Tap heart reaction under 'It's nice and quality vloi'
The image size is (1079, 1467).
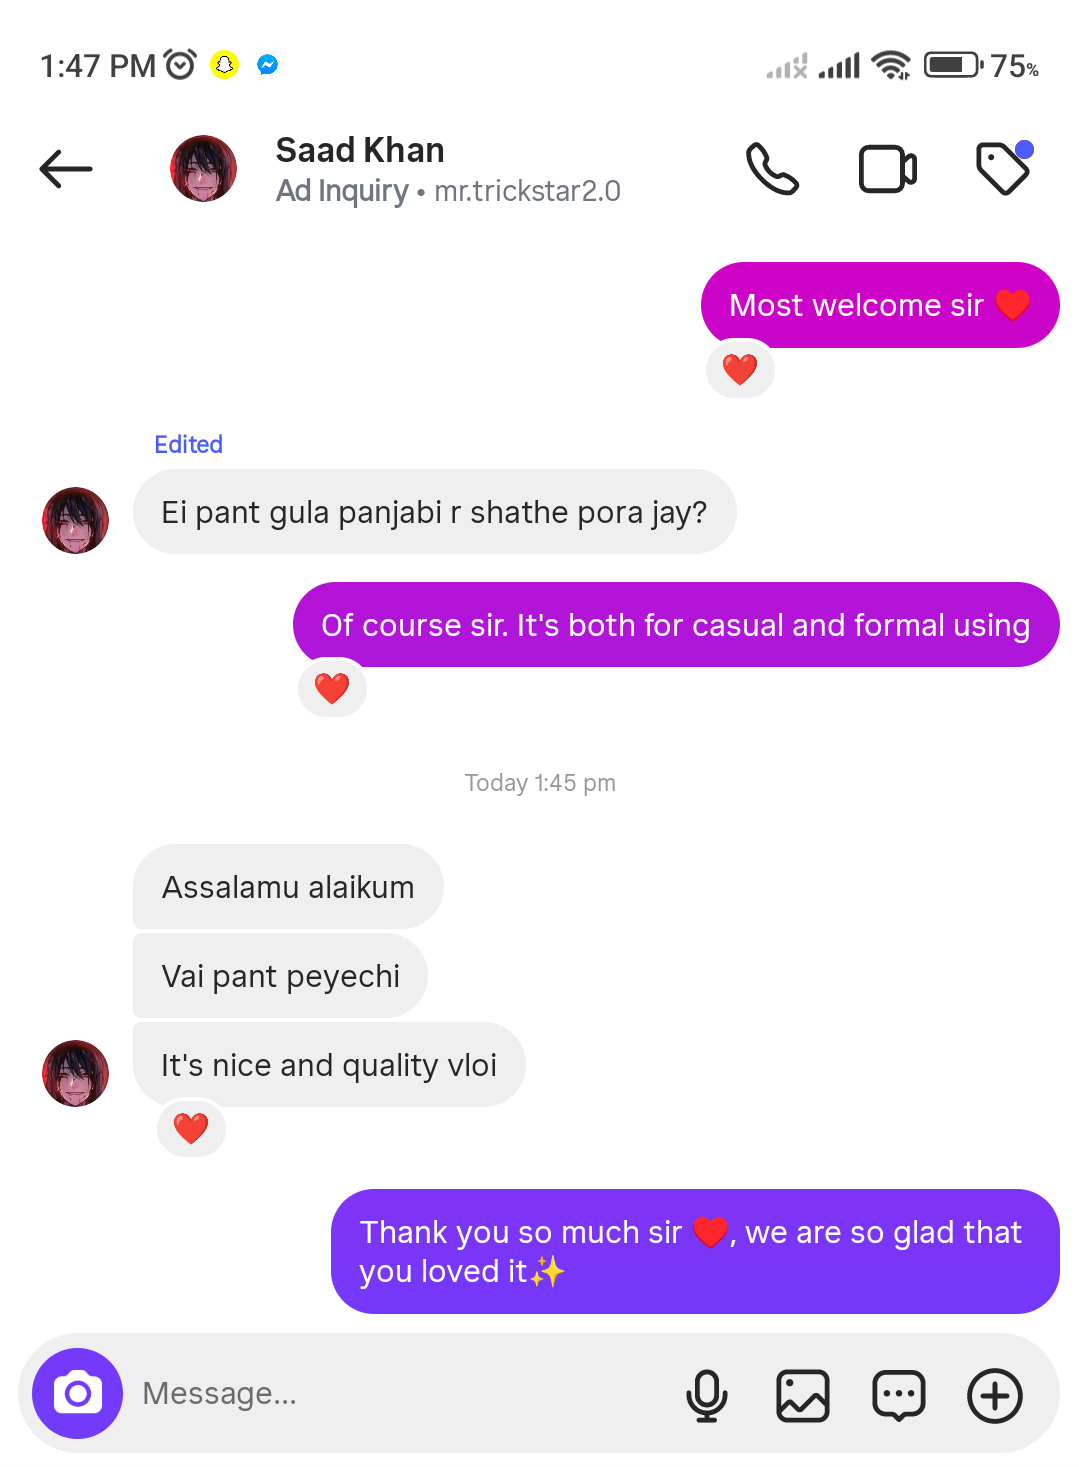[191, 1128]
